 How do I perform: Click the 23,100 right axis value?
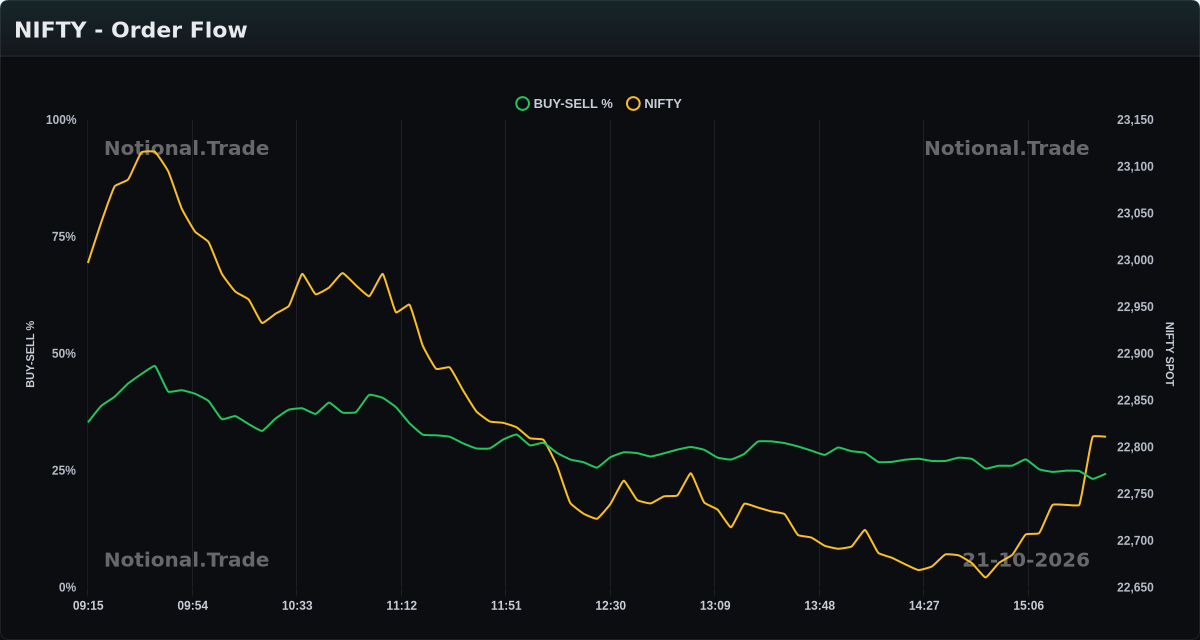1135,167
